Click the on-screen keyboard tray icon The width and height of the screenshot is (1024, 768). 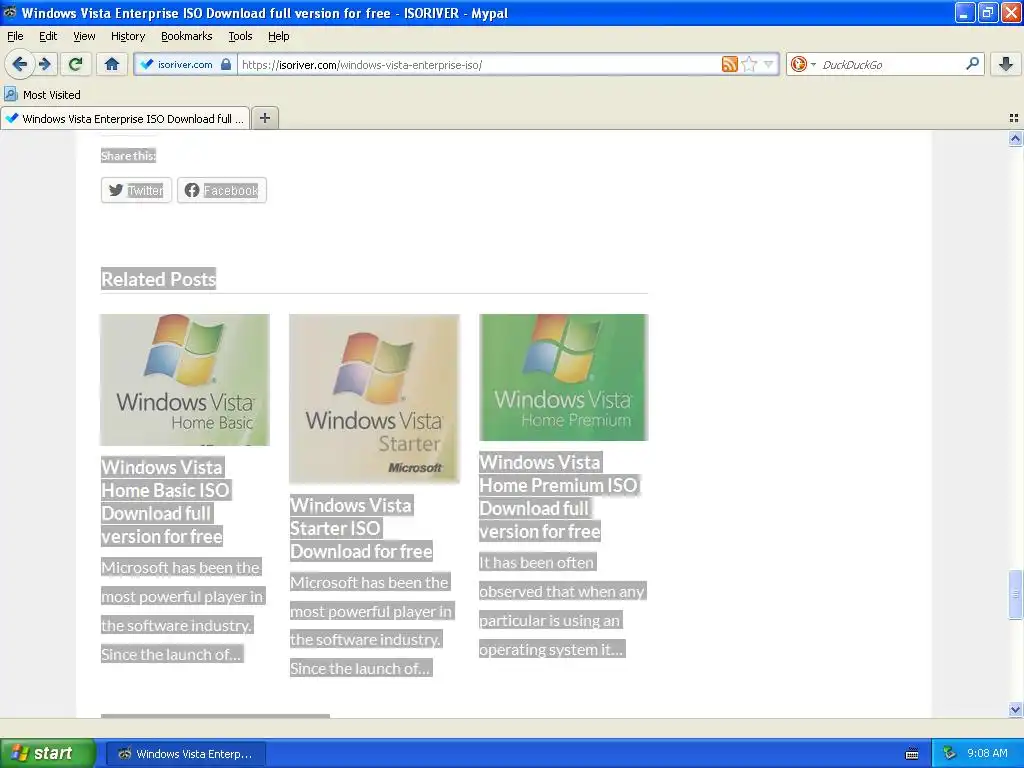912,754
